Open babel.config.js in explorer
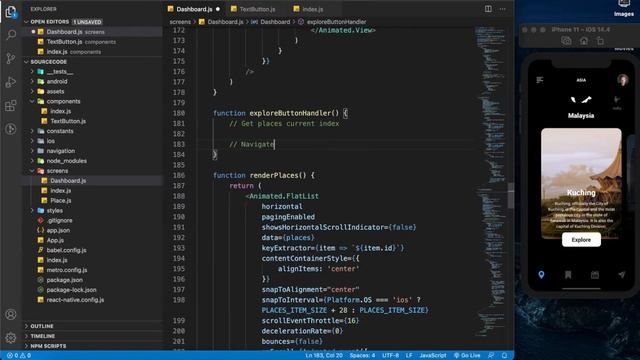This screenshot has height=360, width=640. tap(66, 250)
